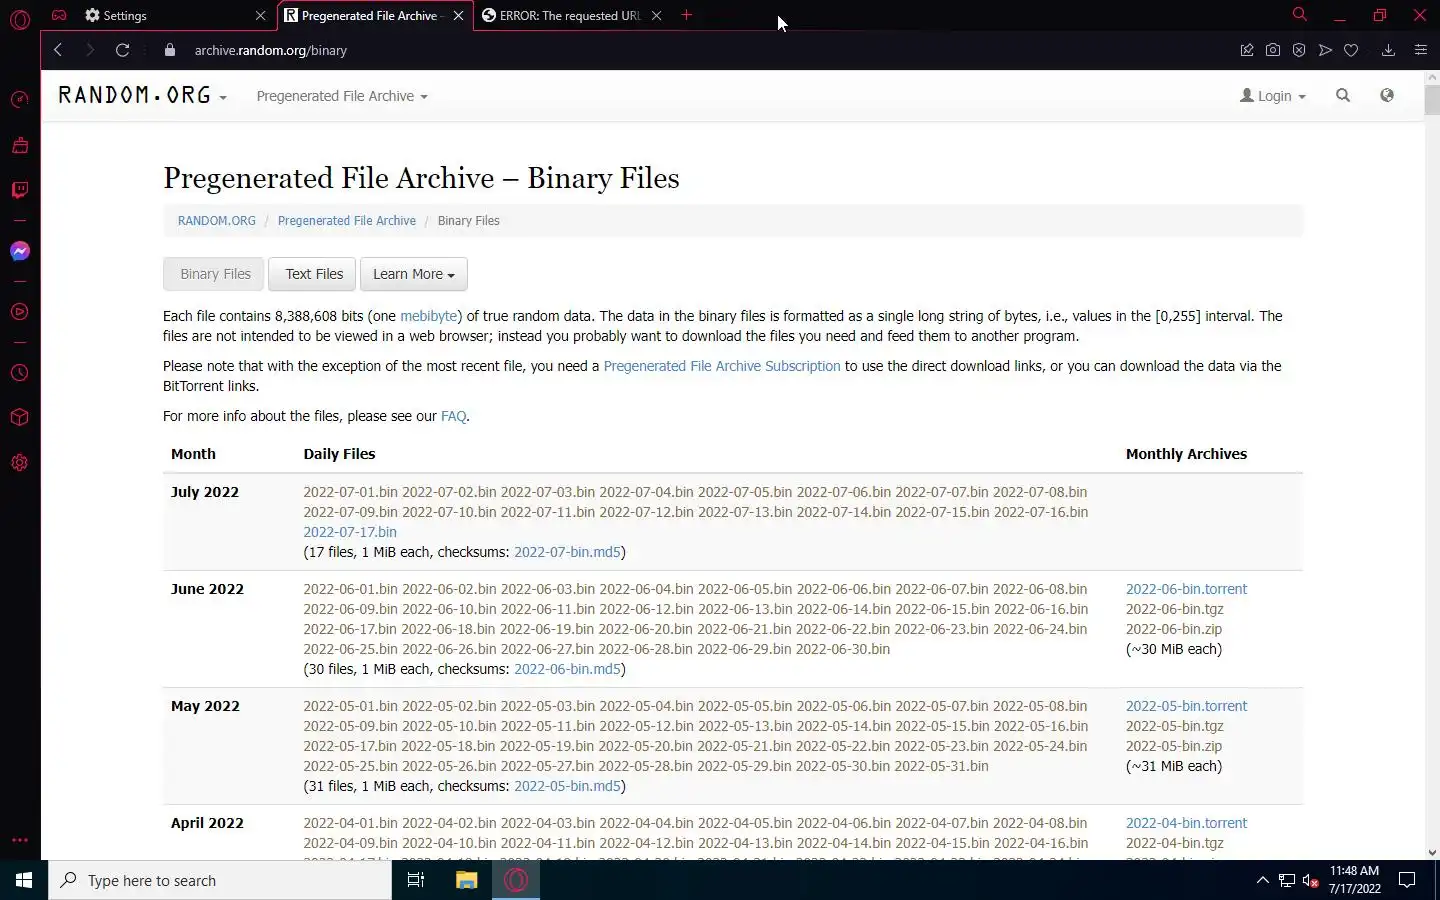Open the Login dropdown
The image size is (1440, 900).
(1273, 96)
